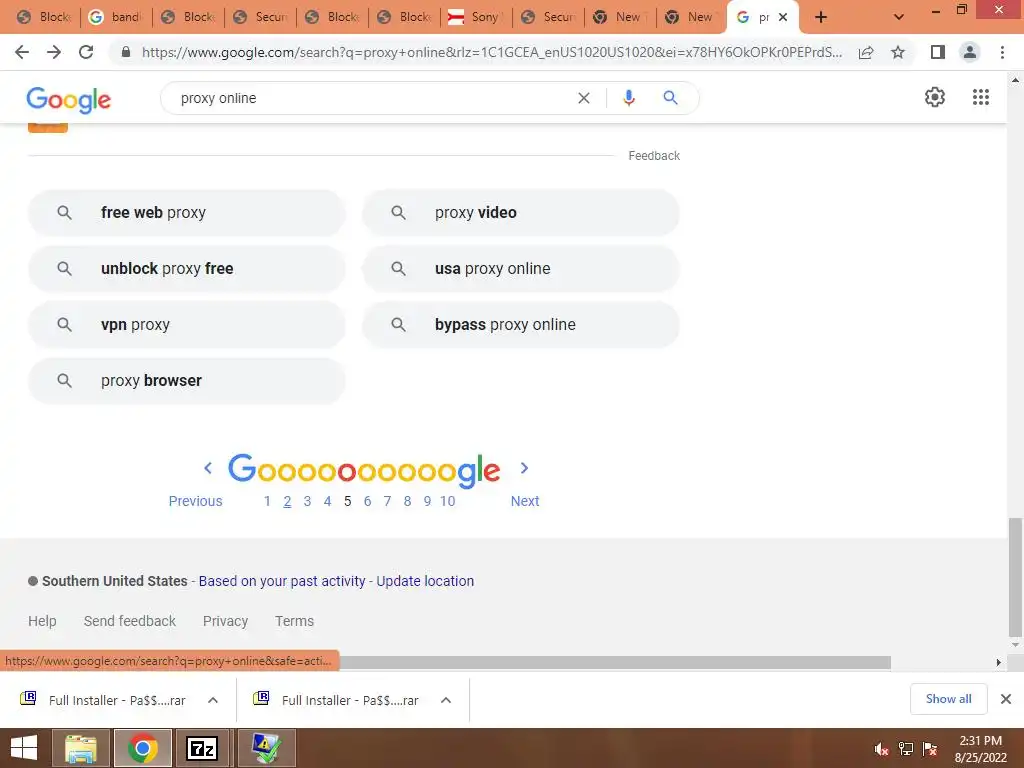The image size is (1024, 768).
Task: Open the network tray icon
Action: coord(905,749)
